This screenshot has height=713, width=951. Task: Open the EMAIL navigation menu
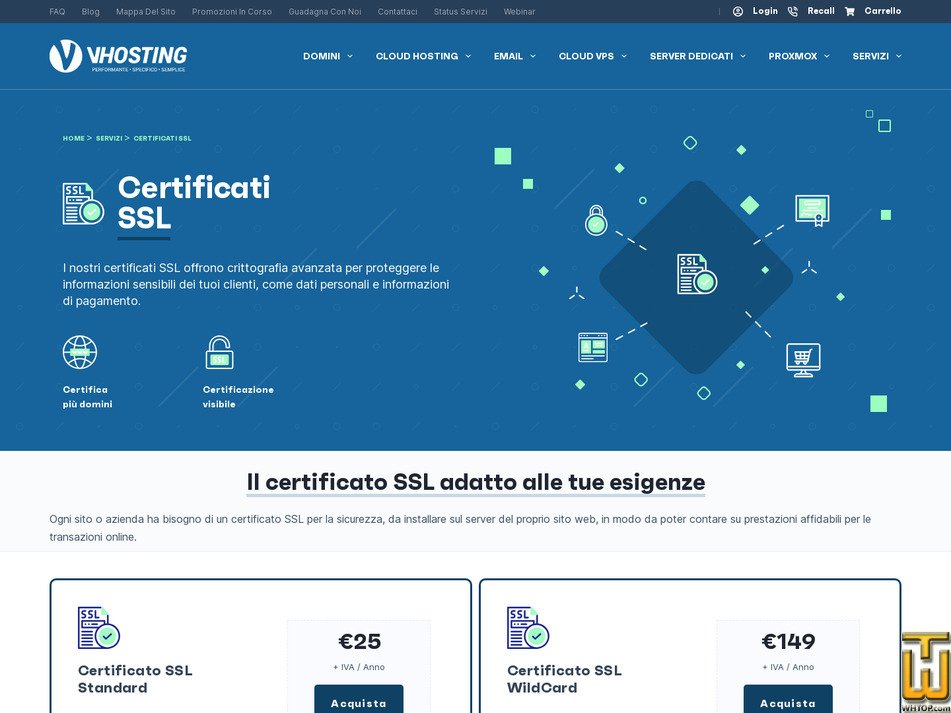point(514,56)
